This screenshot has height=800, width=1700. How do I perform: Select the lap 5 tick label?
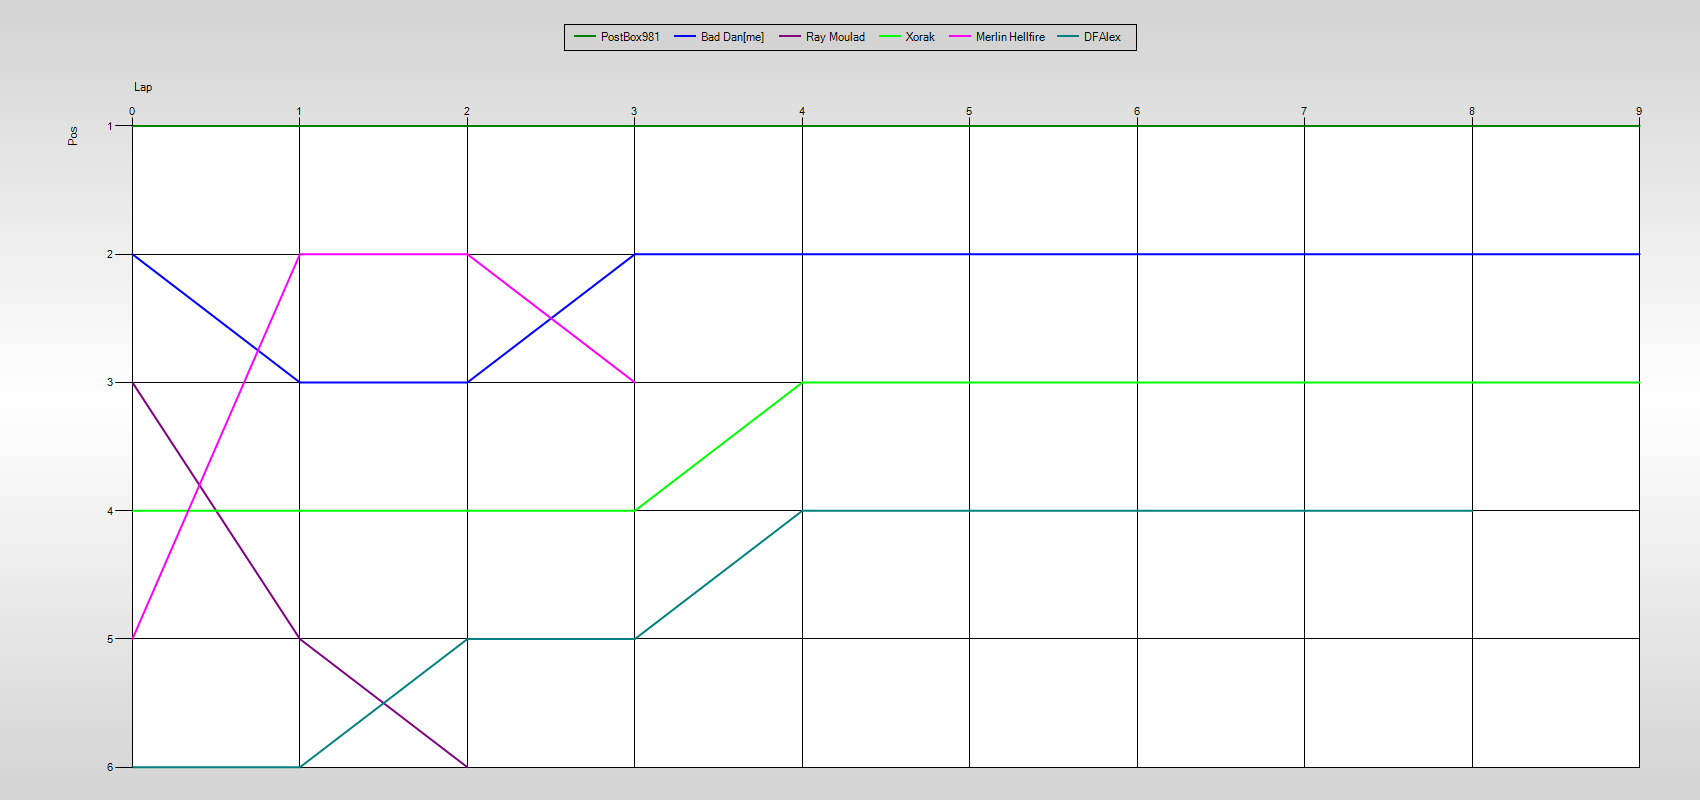(969, 111)
